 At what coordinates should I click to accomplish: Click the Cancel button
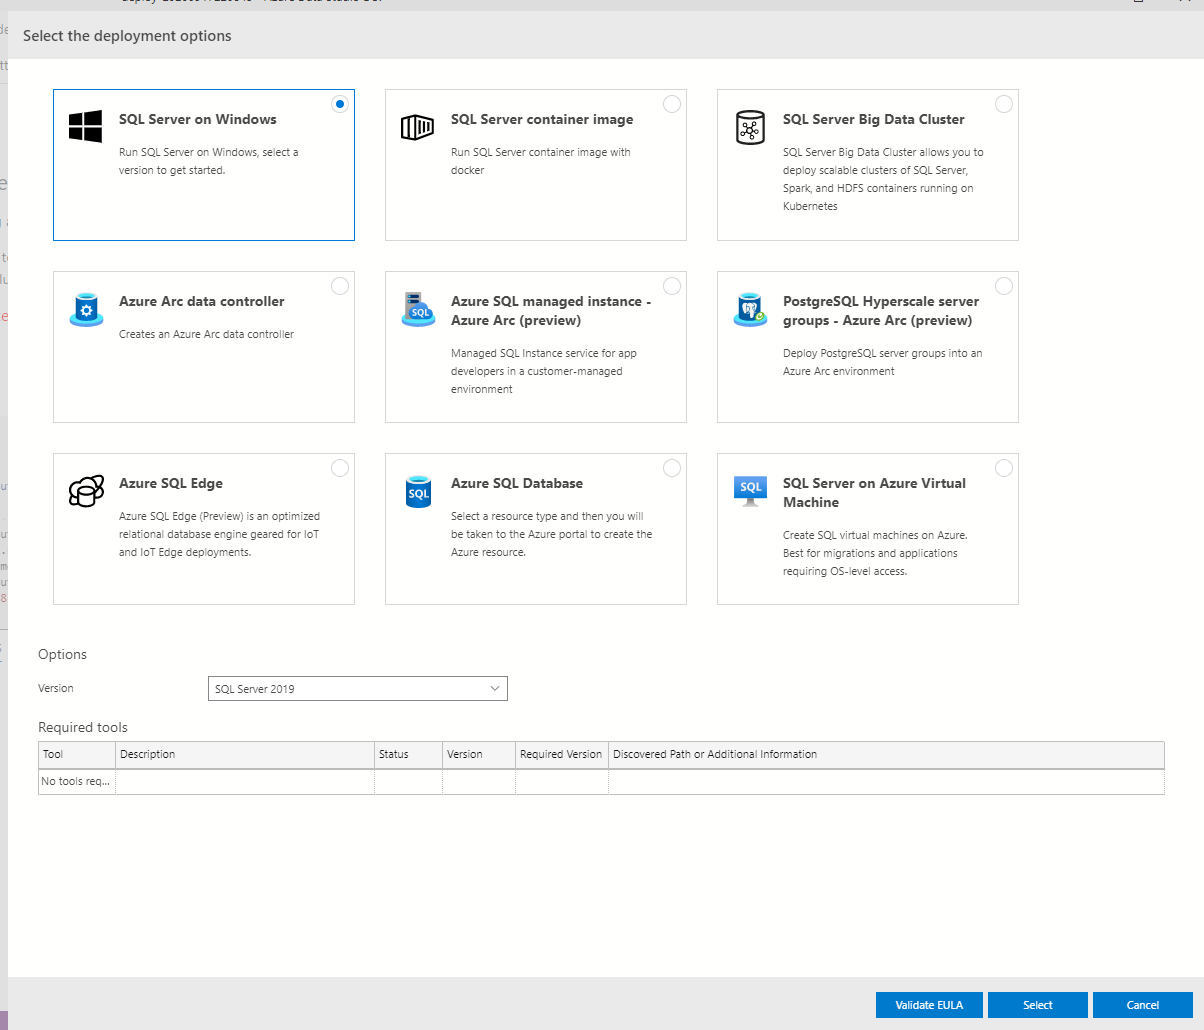pos(1143,1005)
